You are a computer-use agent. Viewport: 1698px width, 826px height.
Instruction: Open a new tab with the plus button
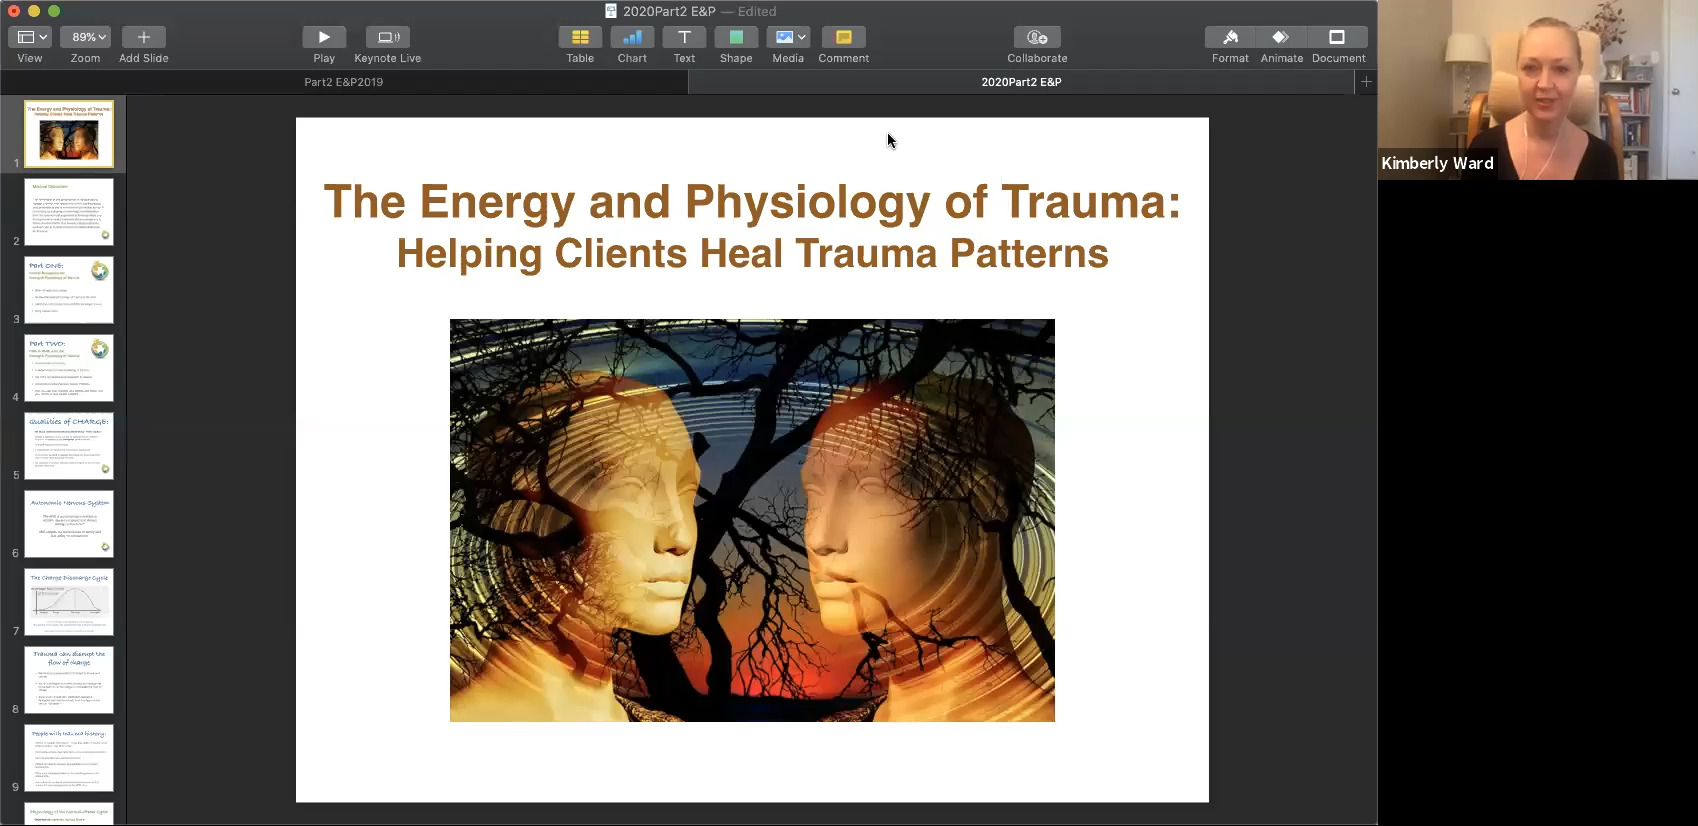[1366, 82]
